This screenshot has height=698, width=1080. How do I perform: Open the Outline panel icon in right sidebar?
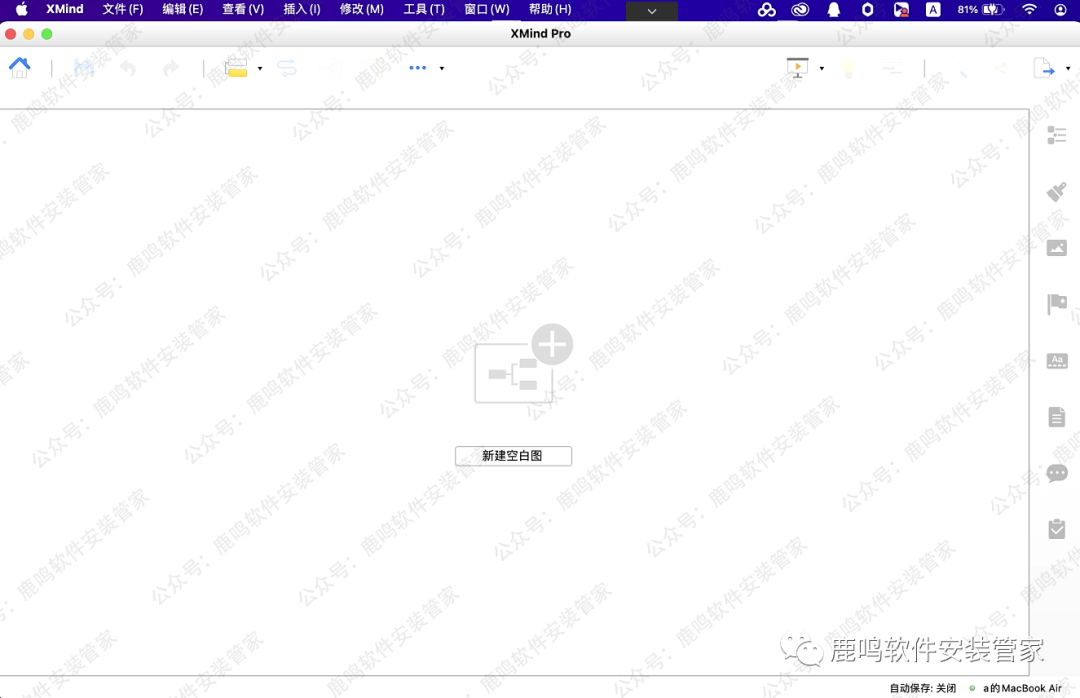[1057, 134]
